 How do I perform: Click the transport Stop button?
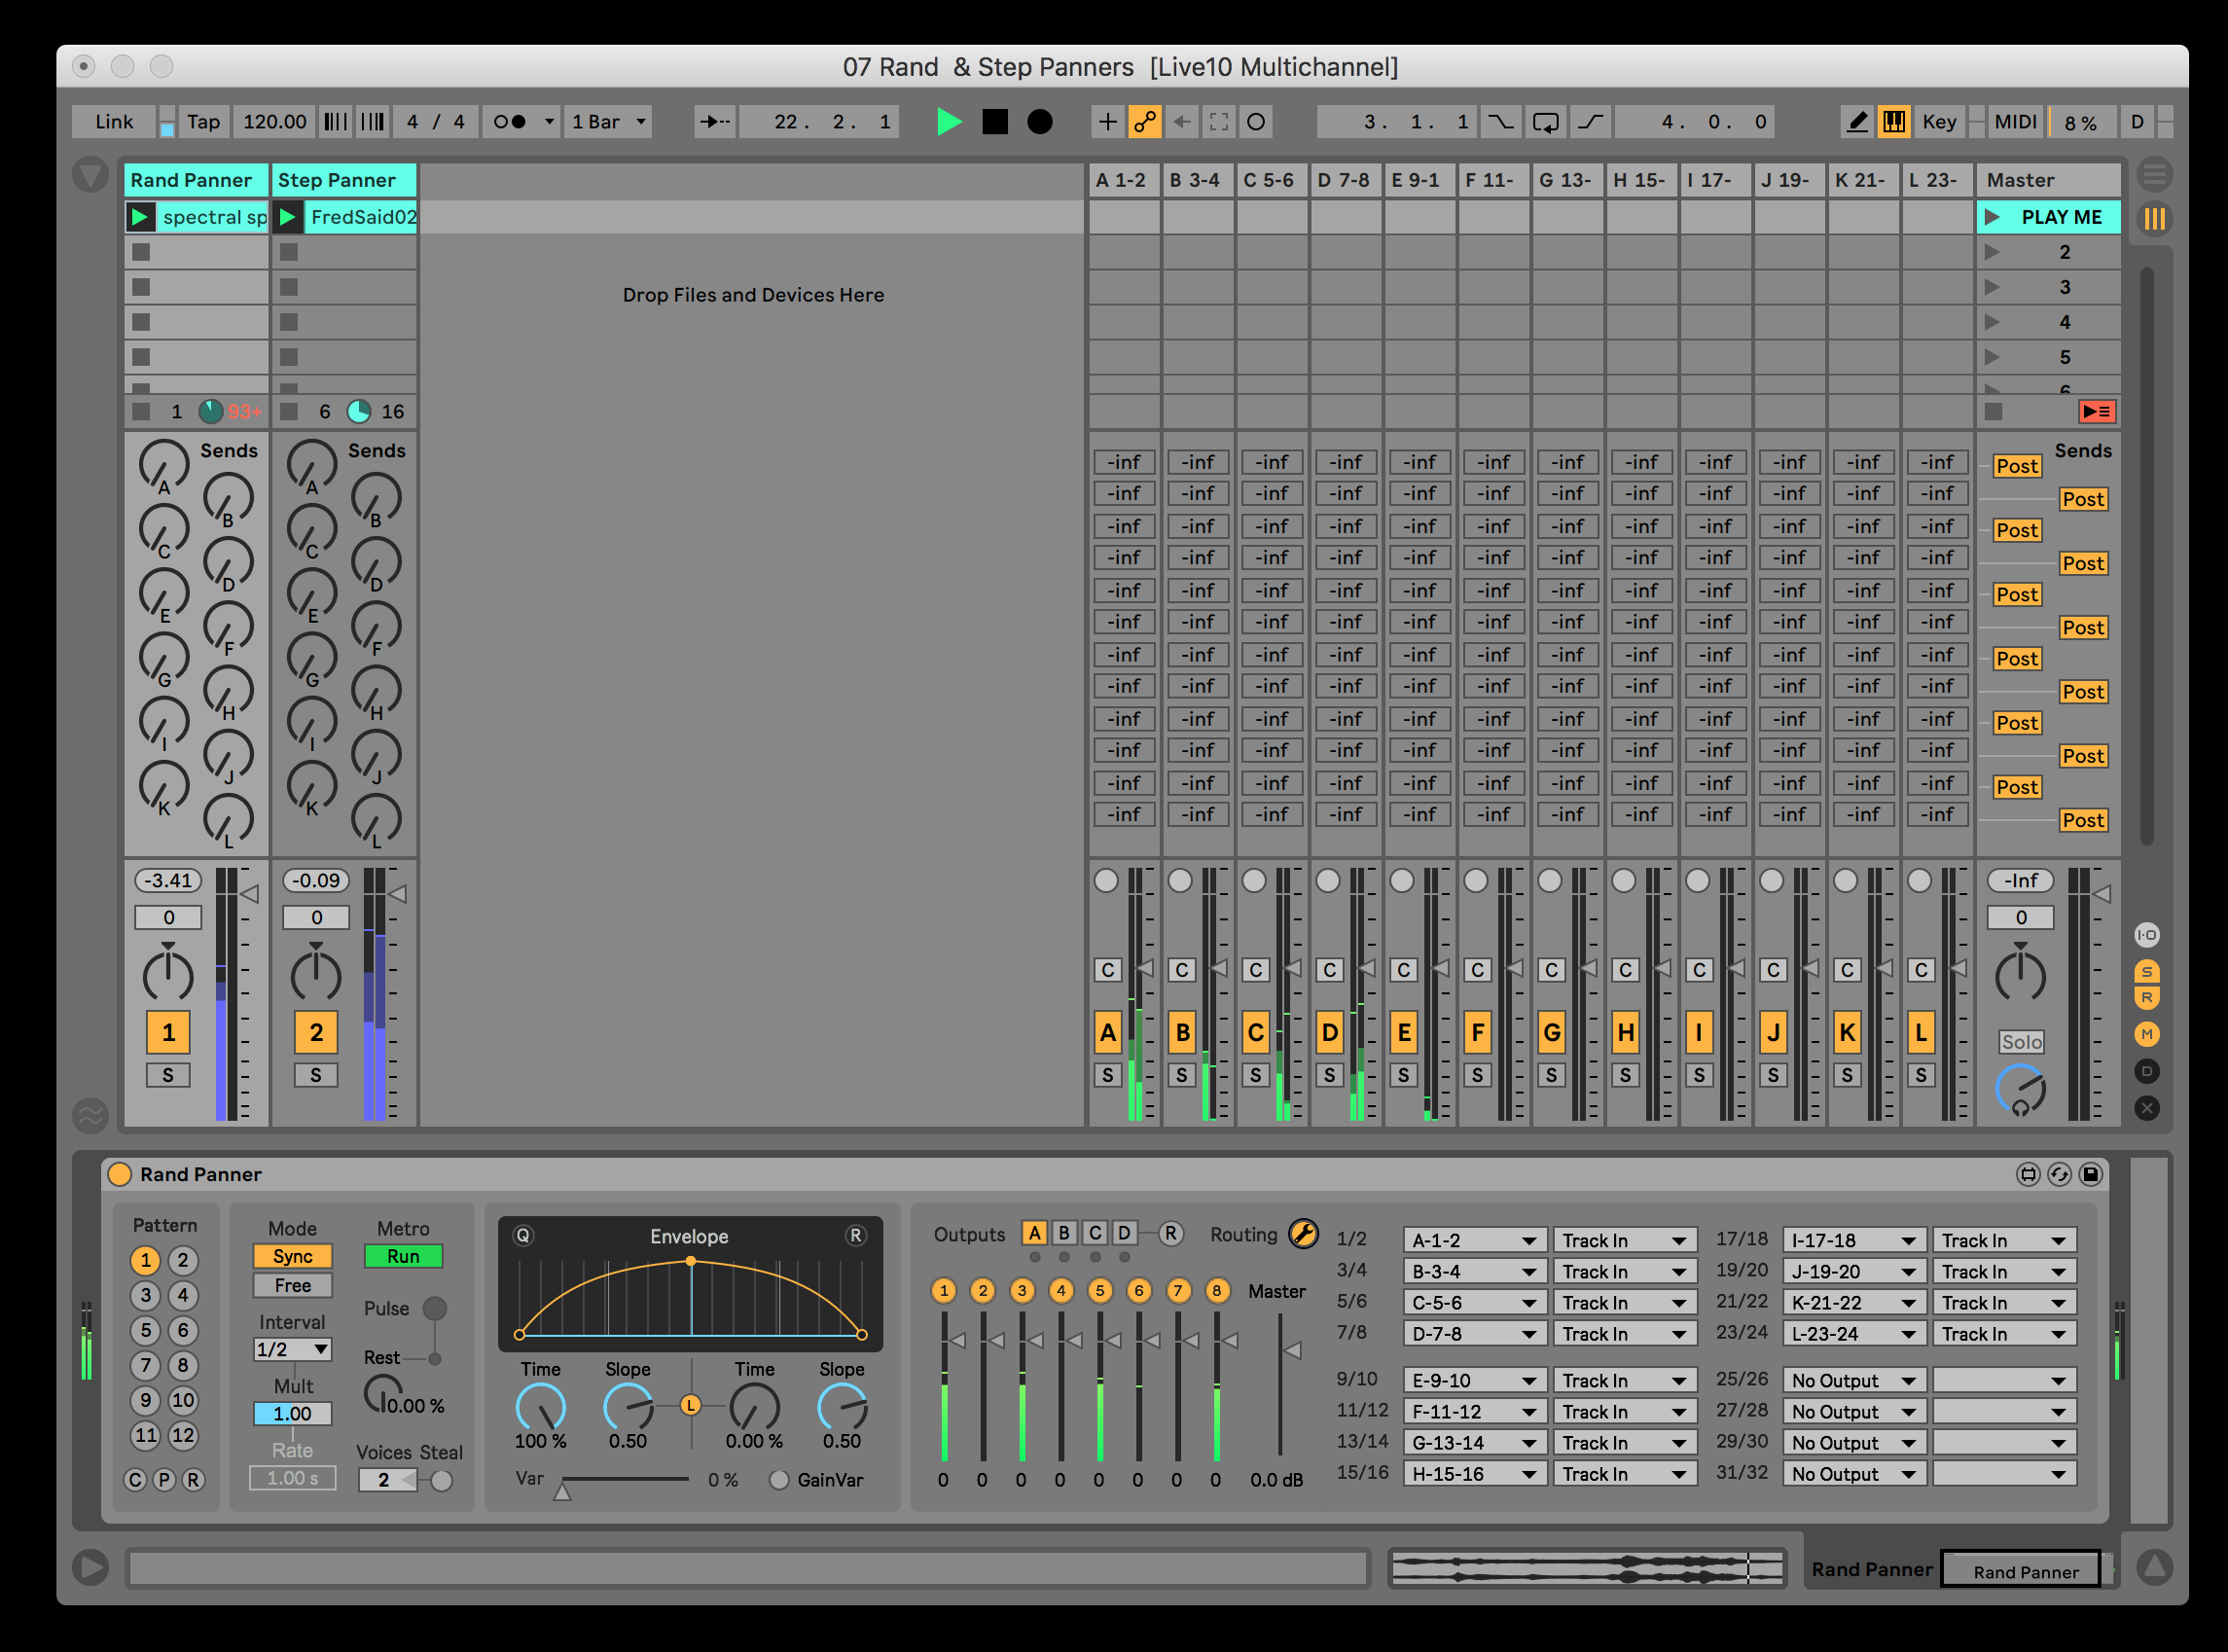(995, 122)
